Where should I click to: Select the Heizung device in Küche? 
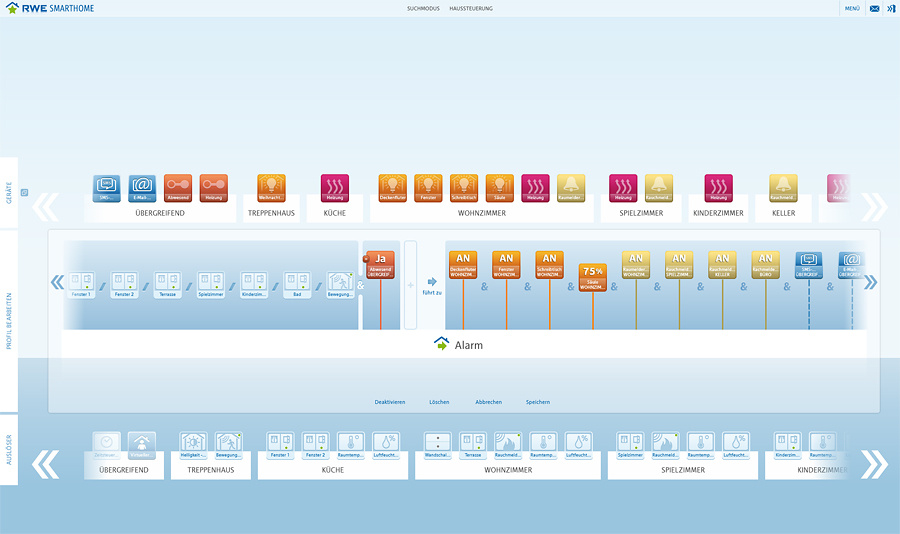pos(335,188)
